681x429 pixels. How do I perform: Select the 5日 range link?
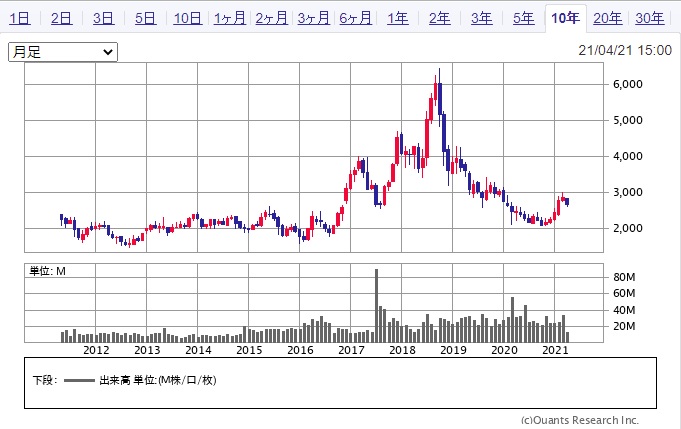[x=145, y=19]
